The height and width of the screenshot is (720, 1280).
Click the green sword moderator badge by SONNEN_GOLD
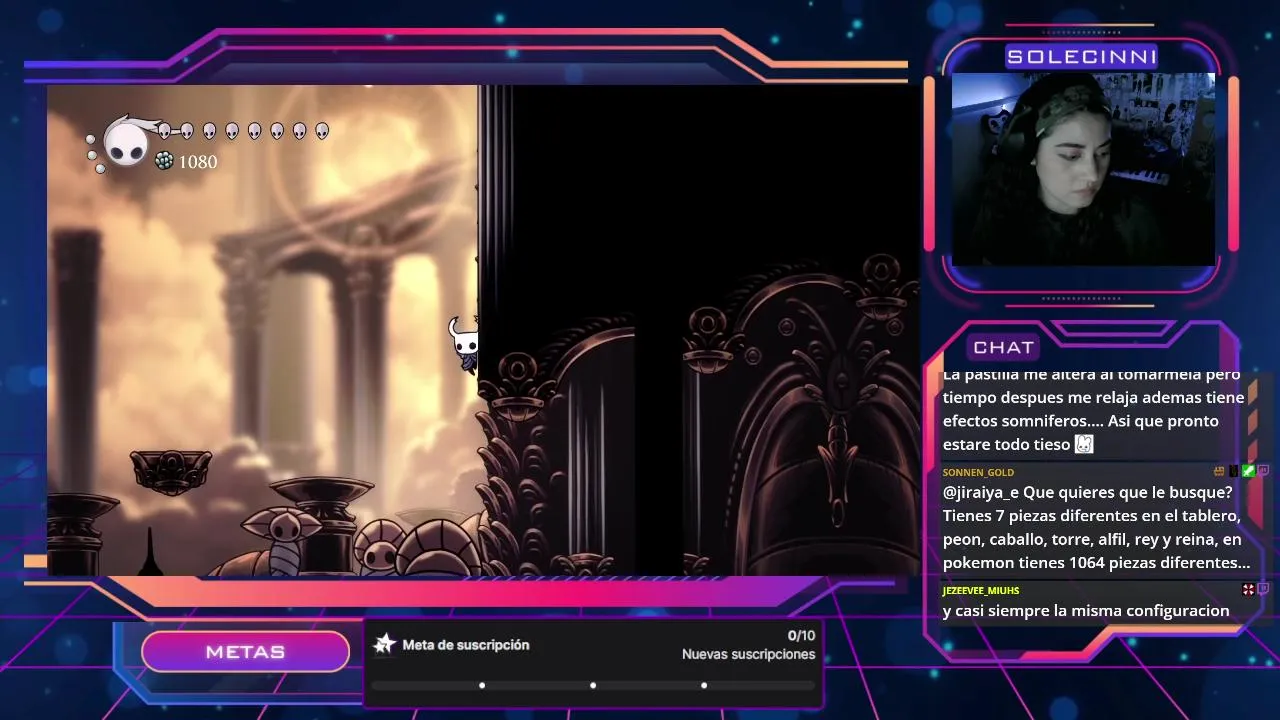(x=1248, y=471)
